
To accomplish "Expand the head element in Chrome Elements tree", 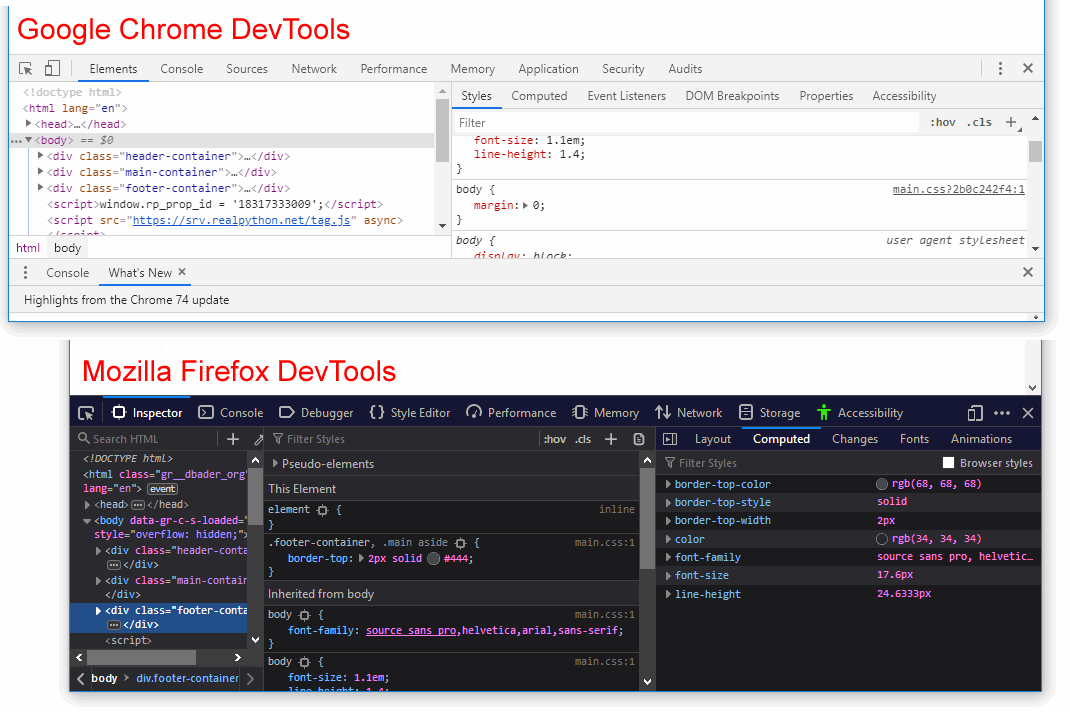I will click(x=27, y=123).
